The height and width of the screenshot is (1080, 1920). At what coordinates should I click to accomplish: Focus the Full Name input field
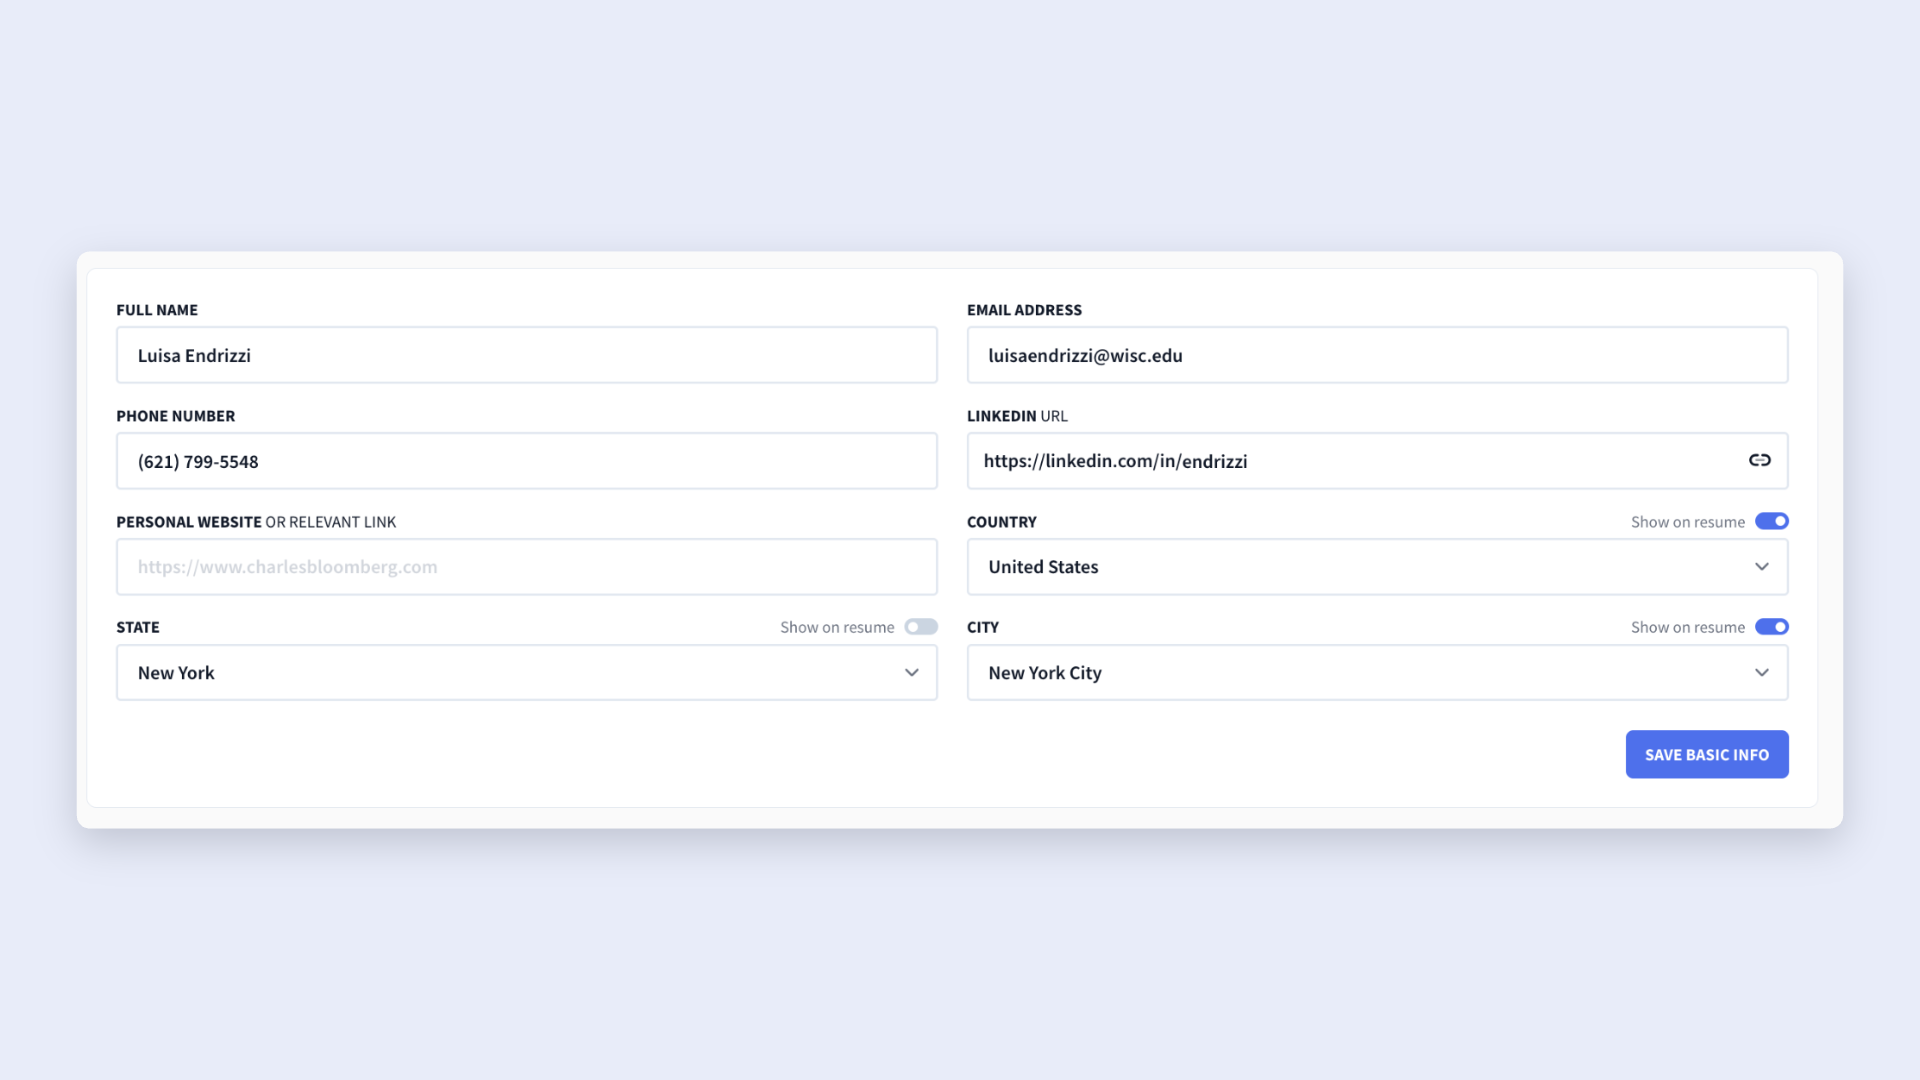527,355
